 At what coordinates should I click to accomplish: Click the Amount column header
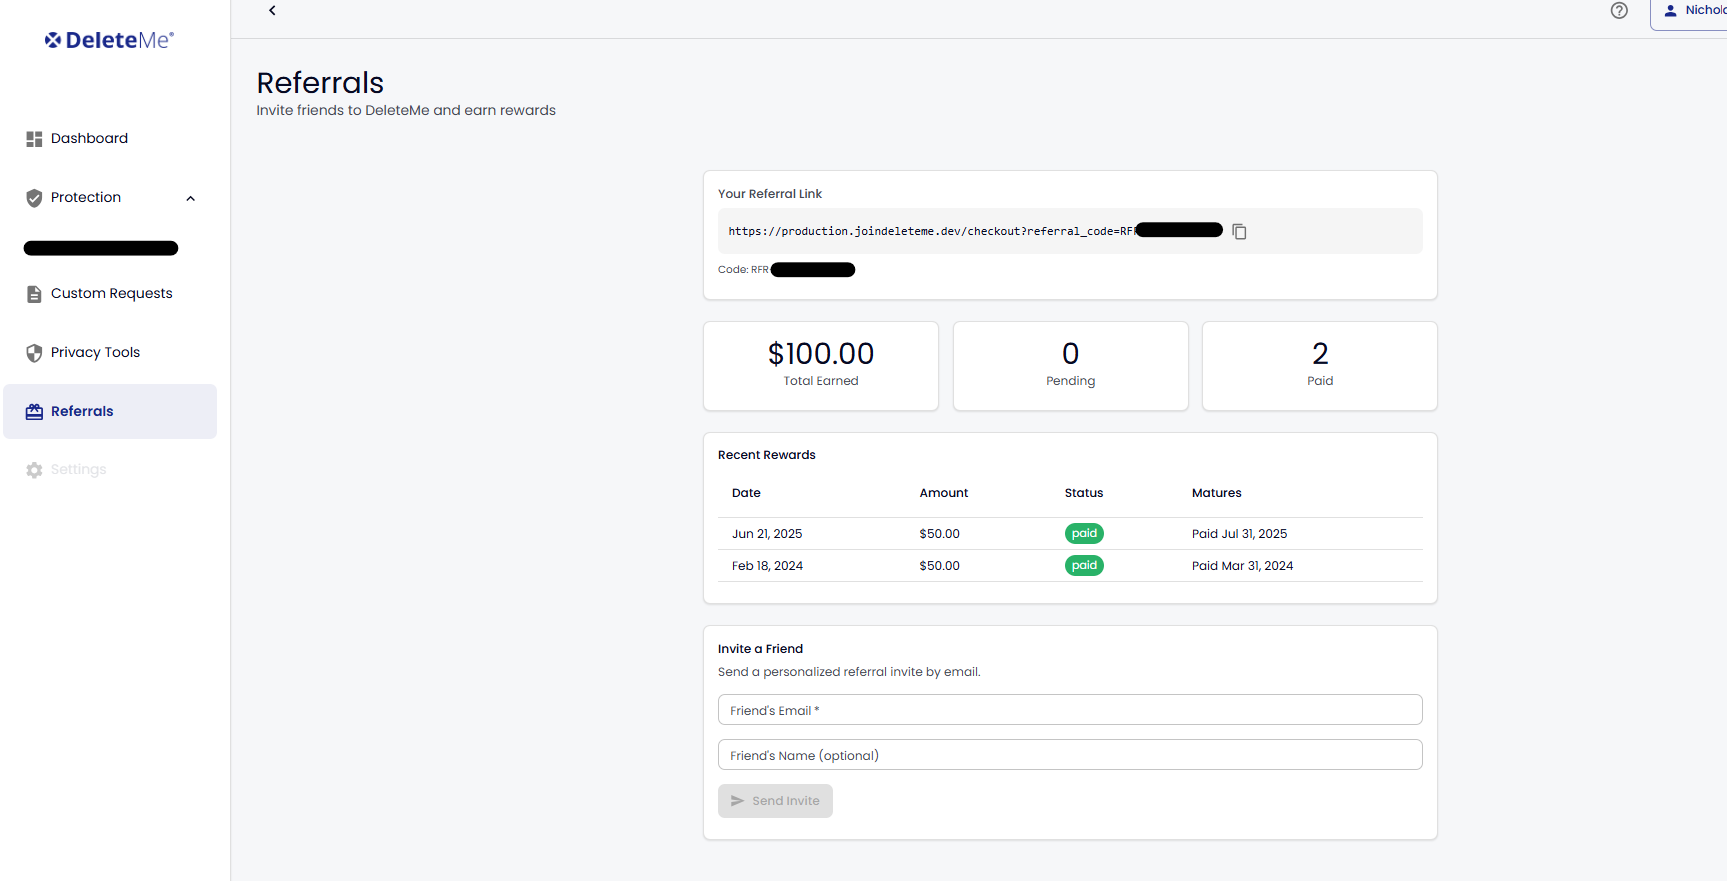coord(944,493)
